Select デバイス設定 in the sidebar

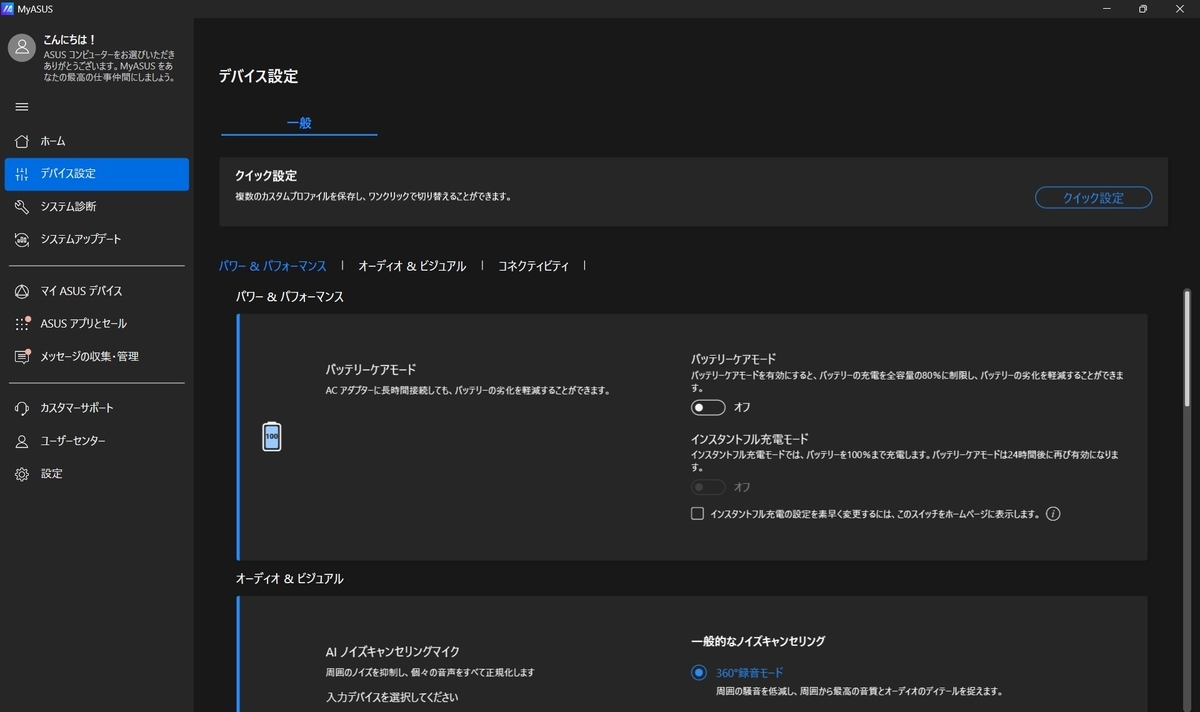click(x=97, y=174)
